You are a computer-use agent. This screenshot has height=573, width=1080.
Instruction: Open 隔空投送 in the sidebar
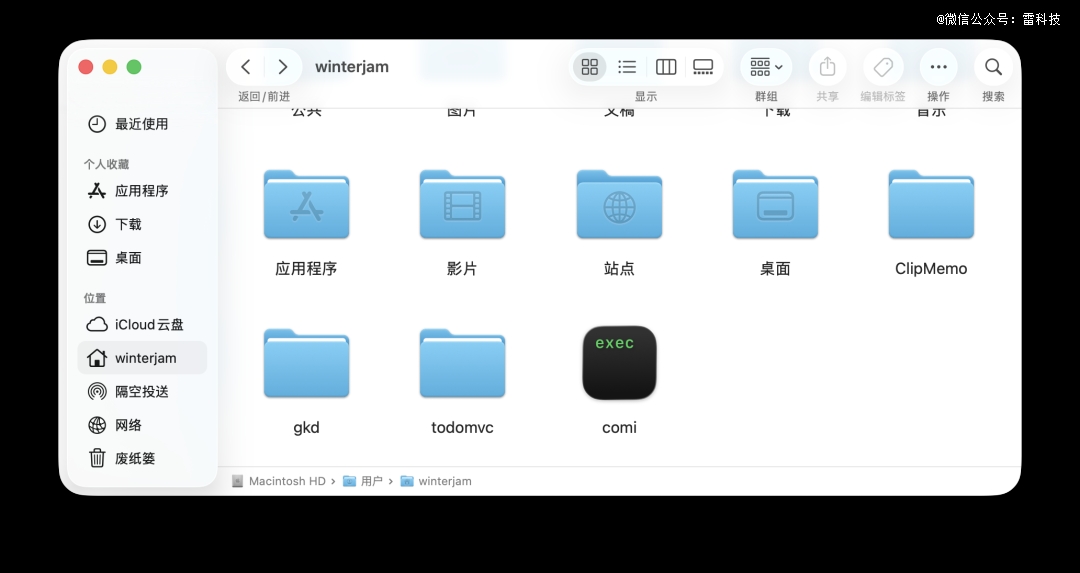click(x=142, y=392)
